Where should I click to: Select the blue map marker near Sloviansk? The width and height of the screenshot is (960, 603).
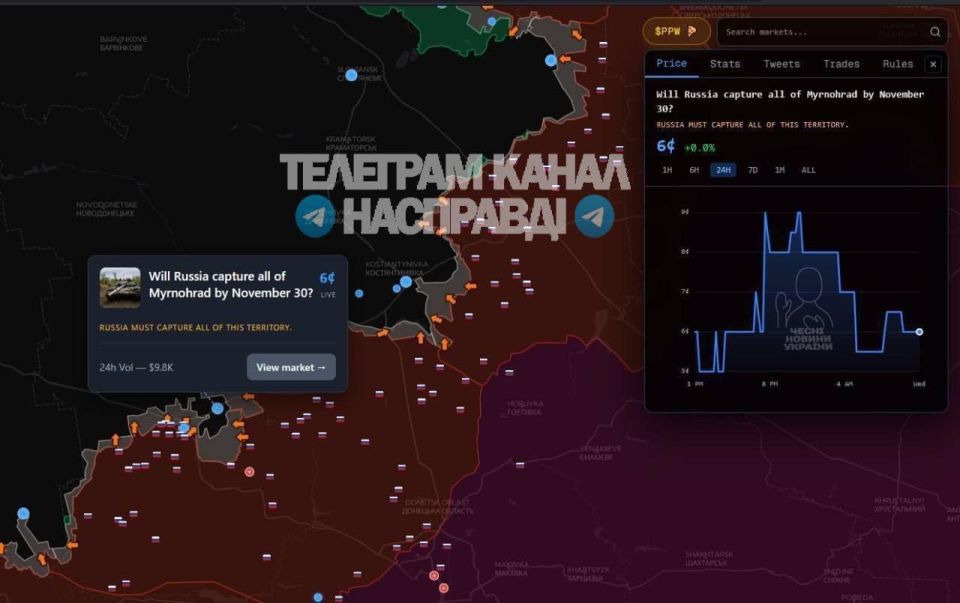pyautogui.click(x=351, y=77)
